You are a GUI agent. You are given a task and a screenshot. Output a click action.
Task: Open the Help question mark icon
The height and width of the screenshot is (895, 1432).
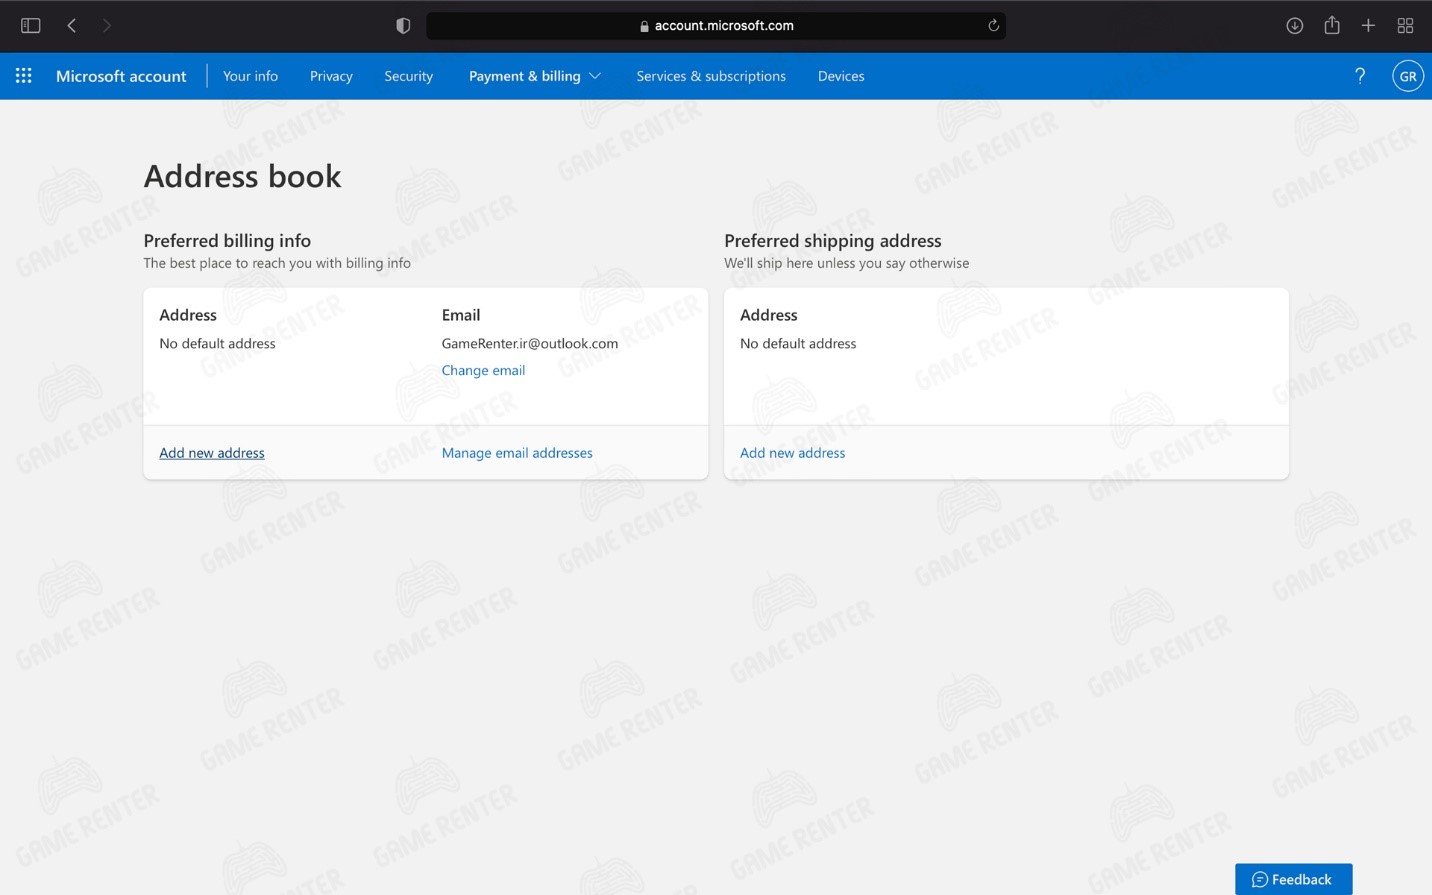pyautogui.click(x=1360, y=76)
